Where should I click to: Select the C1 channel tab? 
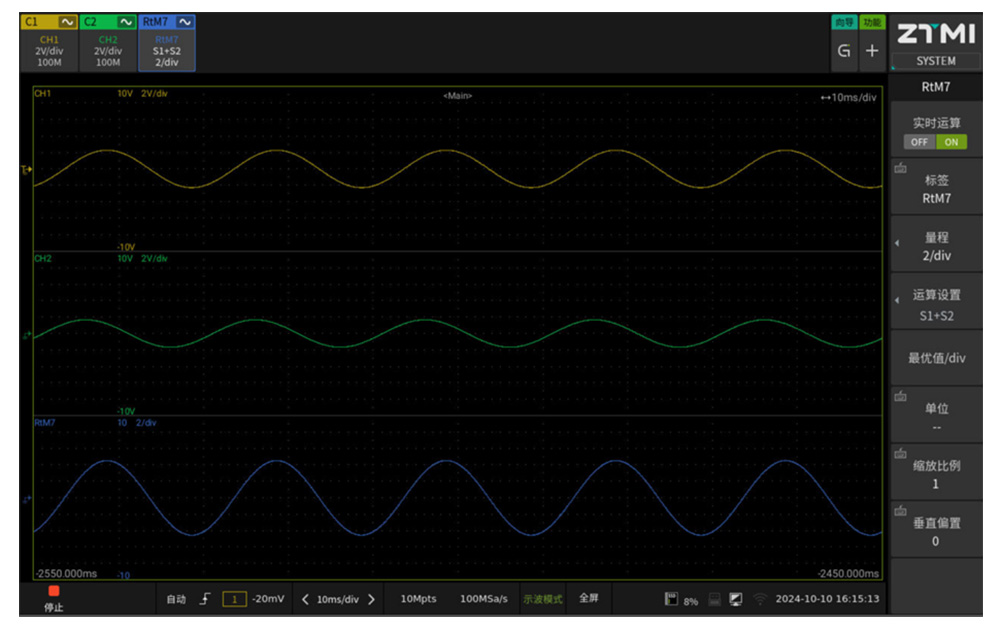click(49, 43)
